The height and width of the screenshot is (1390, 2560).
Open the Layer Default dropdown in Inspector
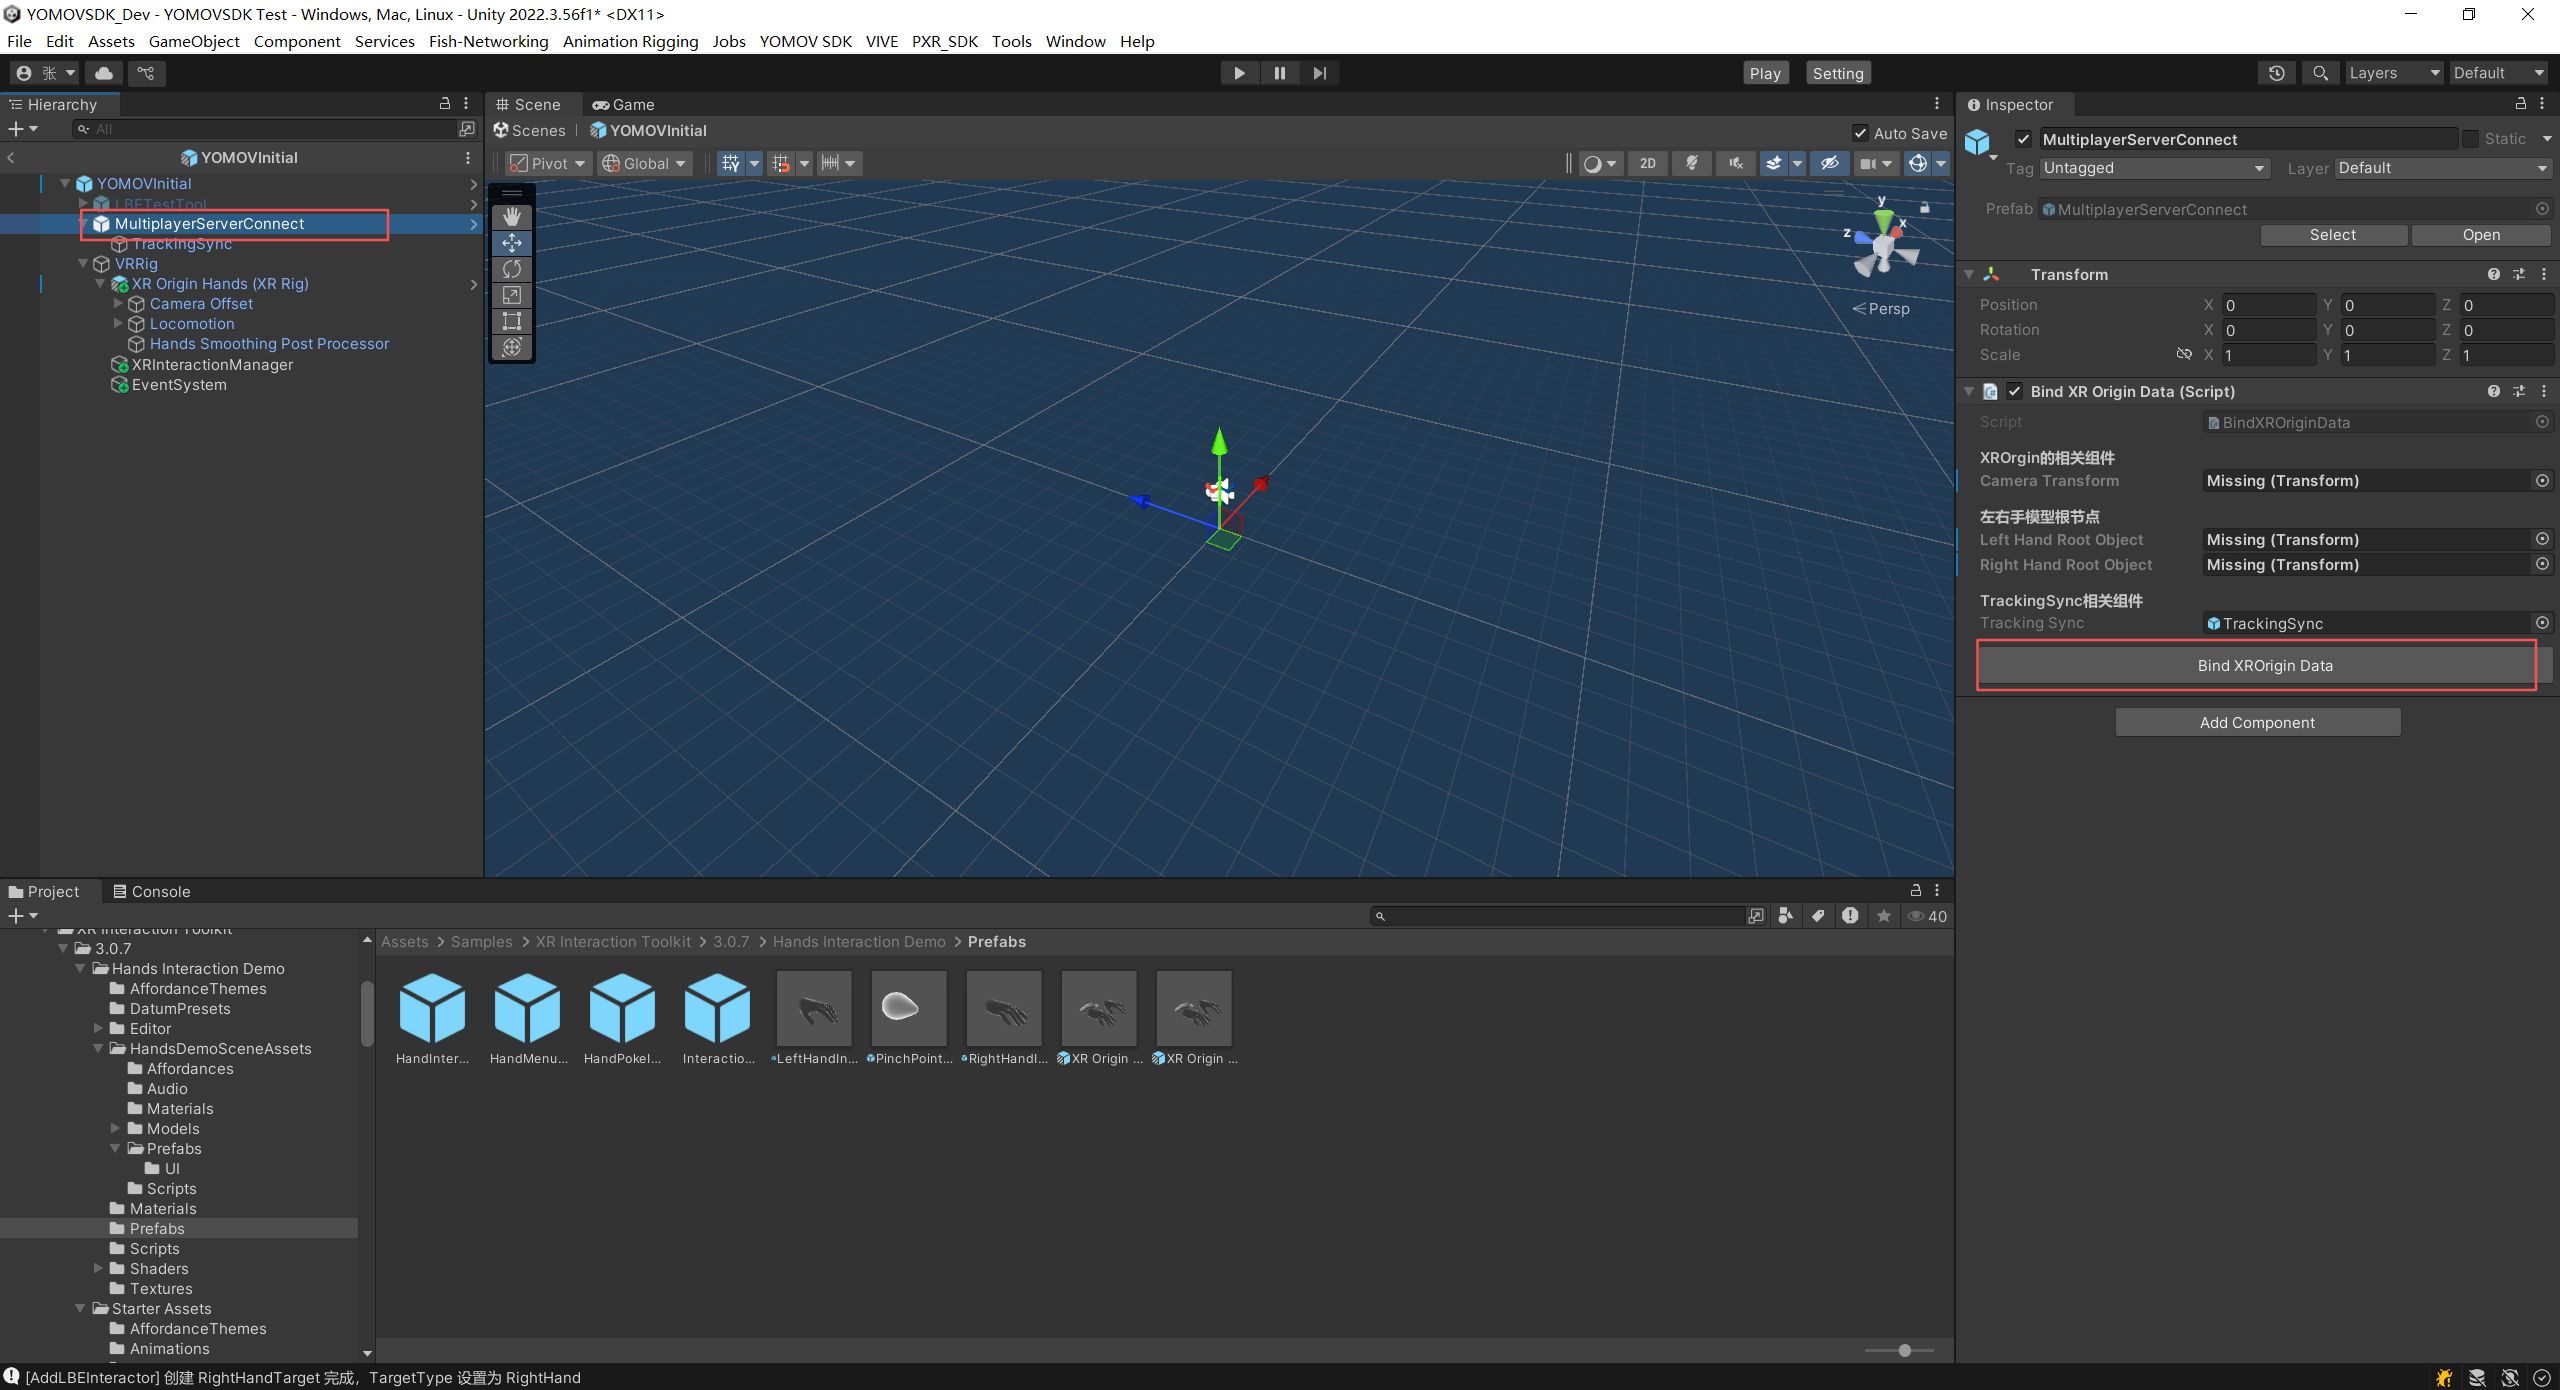click(2442, 168)
